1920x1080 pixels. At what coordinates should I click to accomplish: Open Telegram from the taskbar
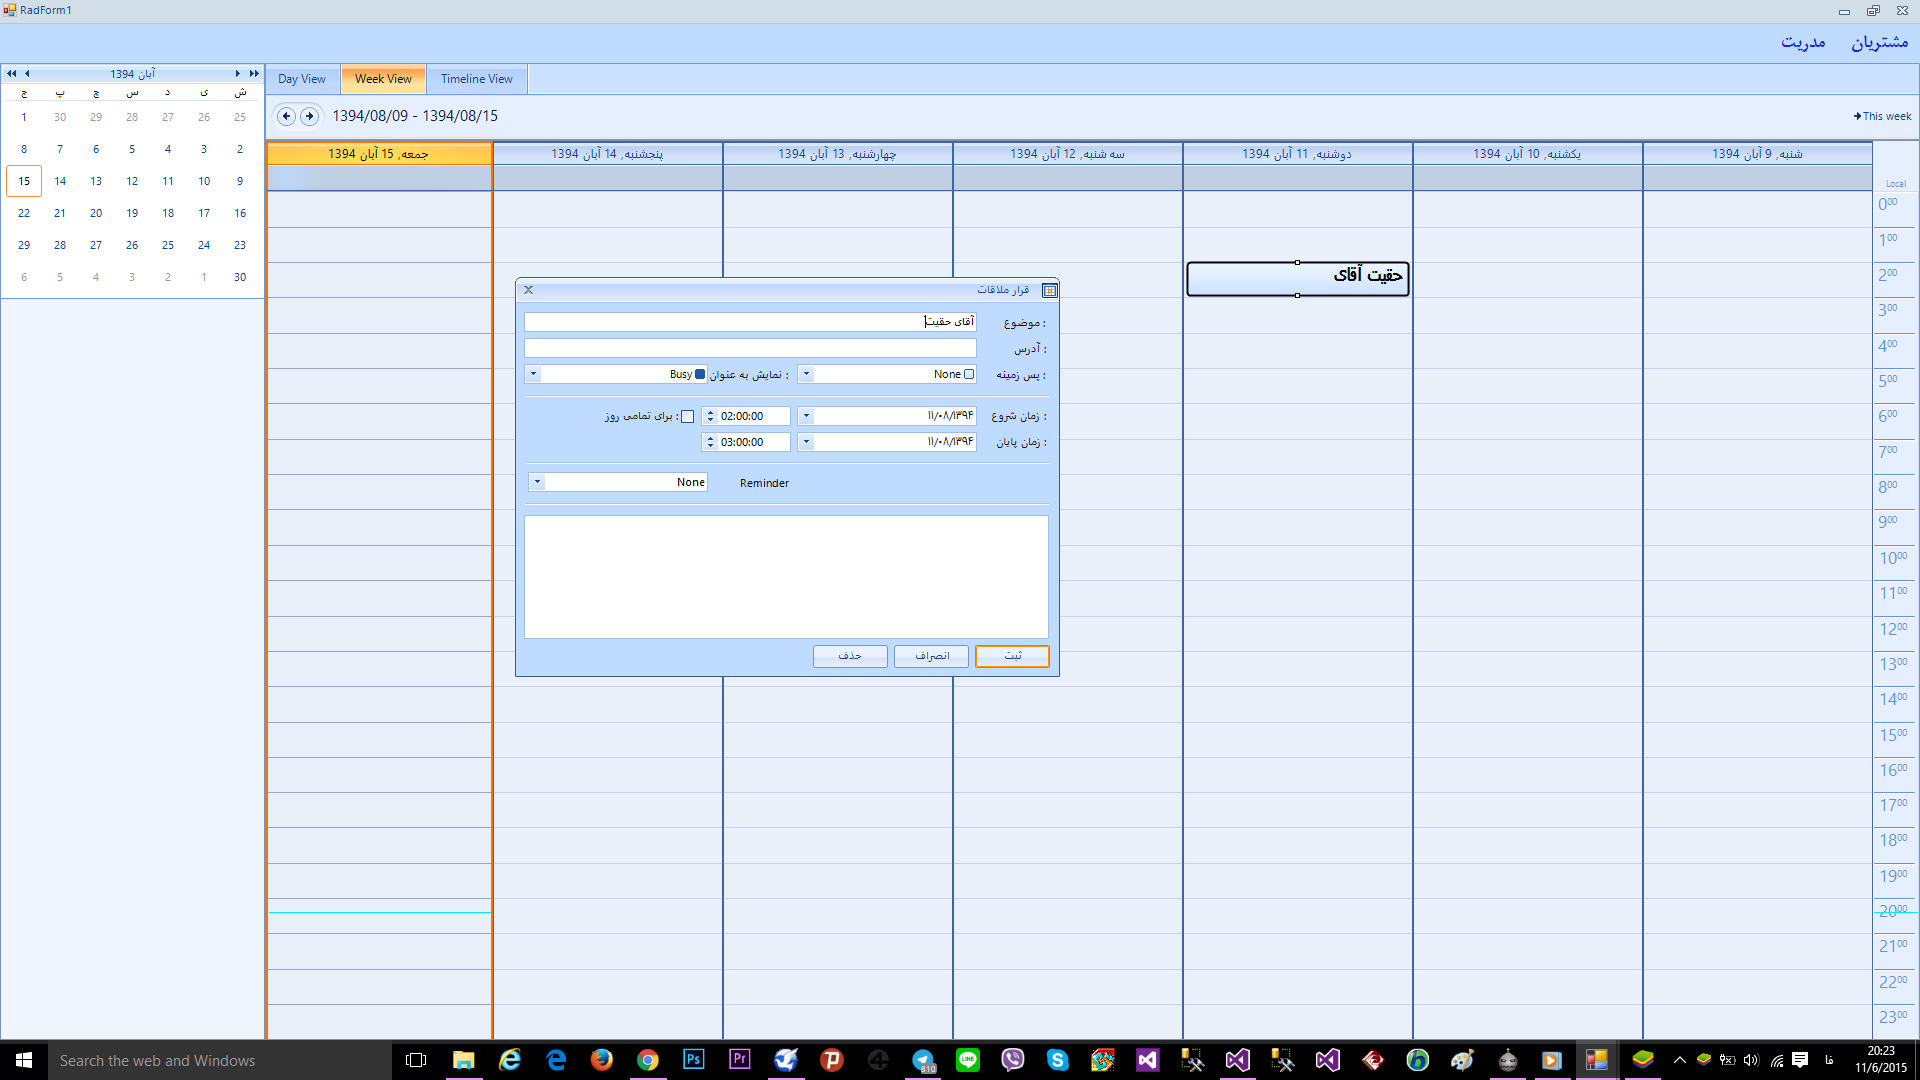click(x=922, y=1060)
